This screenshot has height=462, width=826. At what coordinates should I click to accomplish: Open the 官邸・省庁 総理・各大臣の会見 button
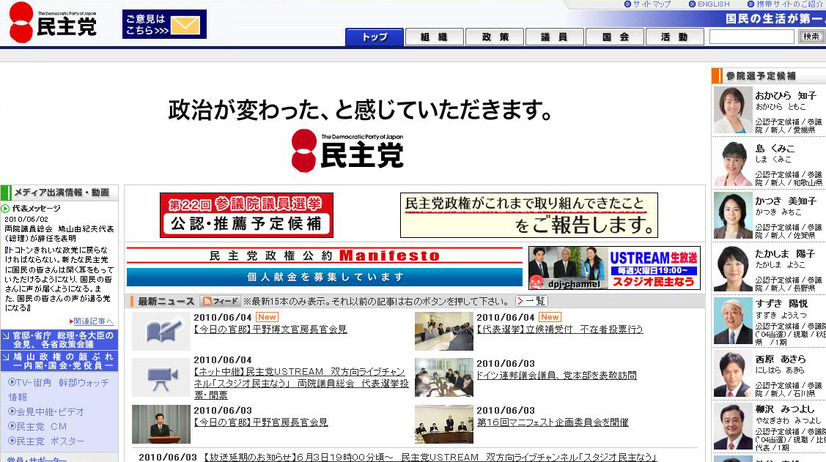click(59, 340)
